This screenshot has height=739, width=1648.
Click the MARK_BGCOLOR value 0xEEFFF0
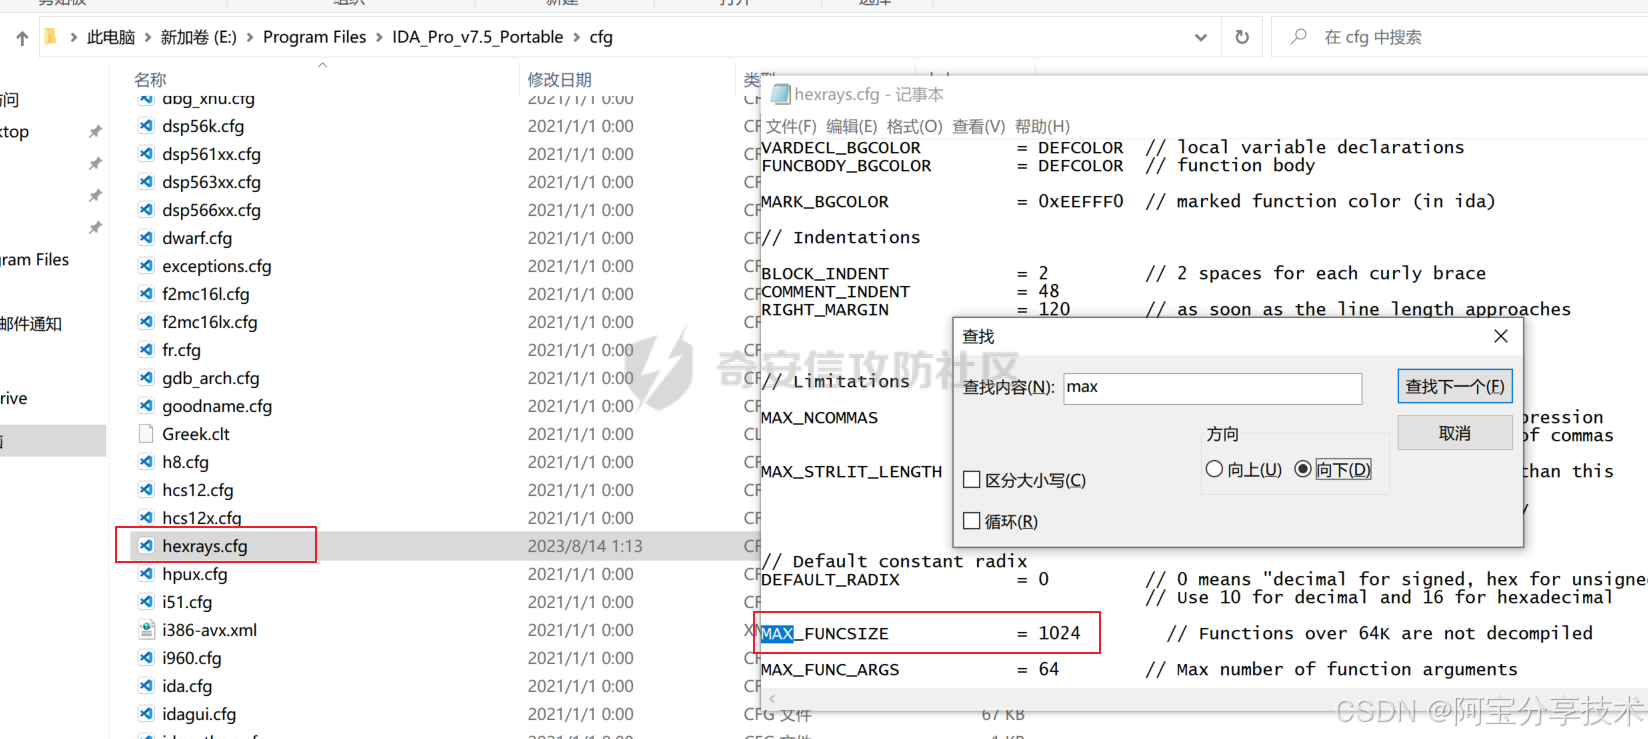pyautogui.click(x=1080, y=201)
